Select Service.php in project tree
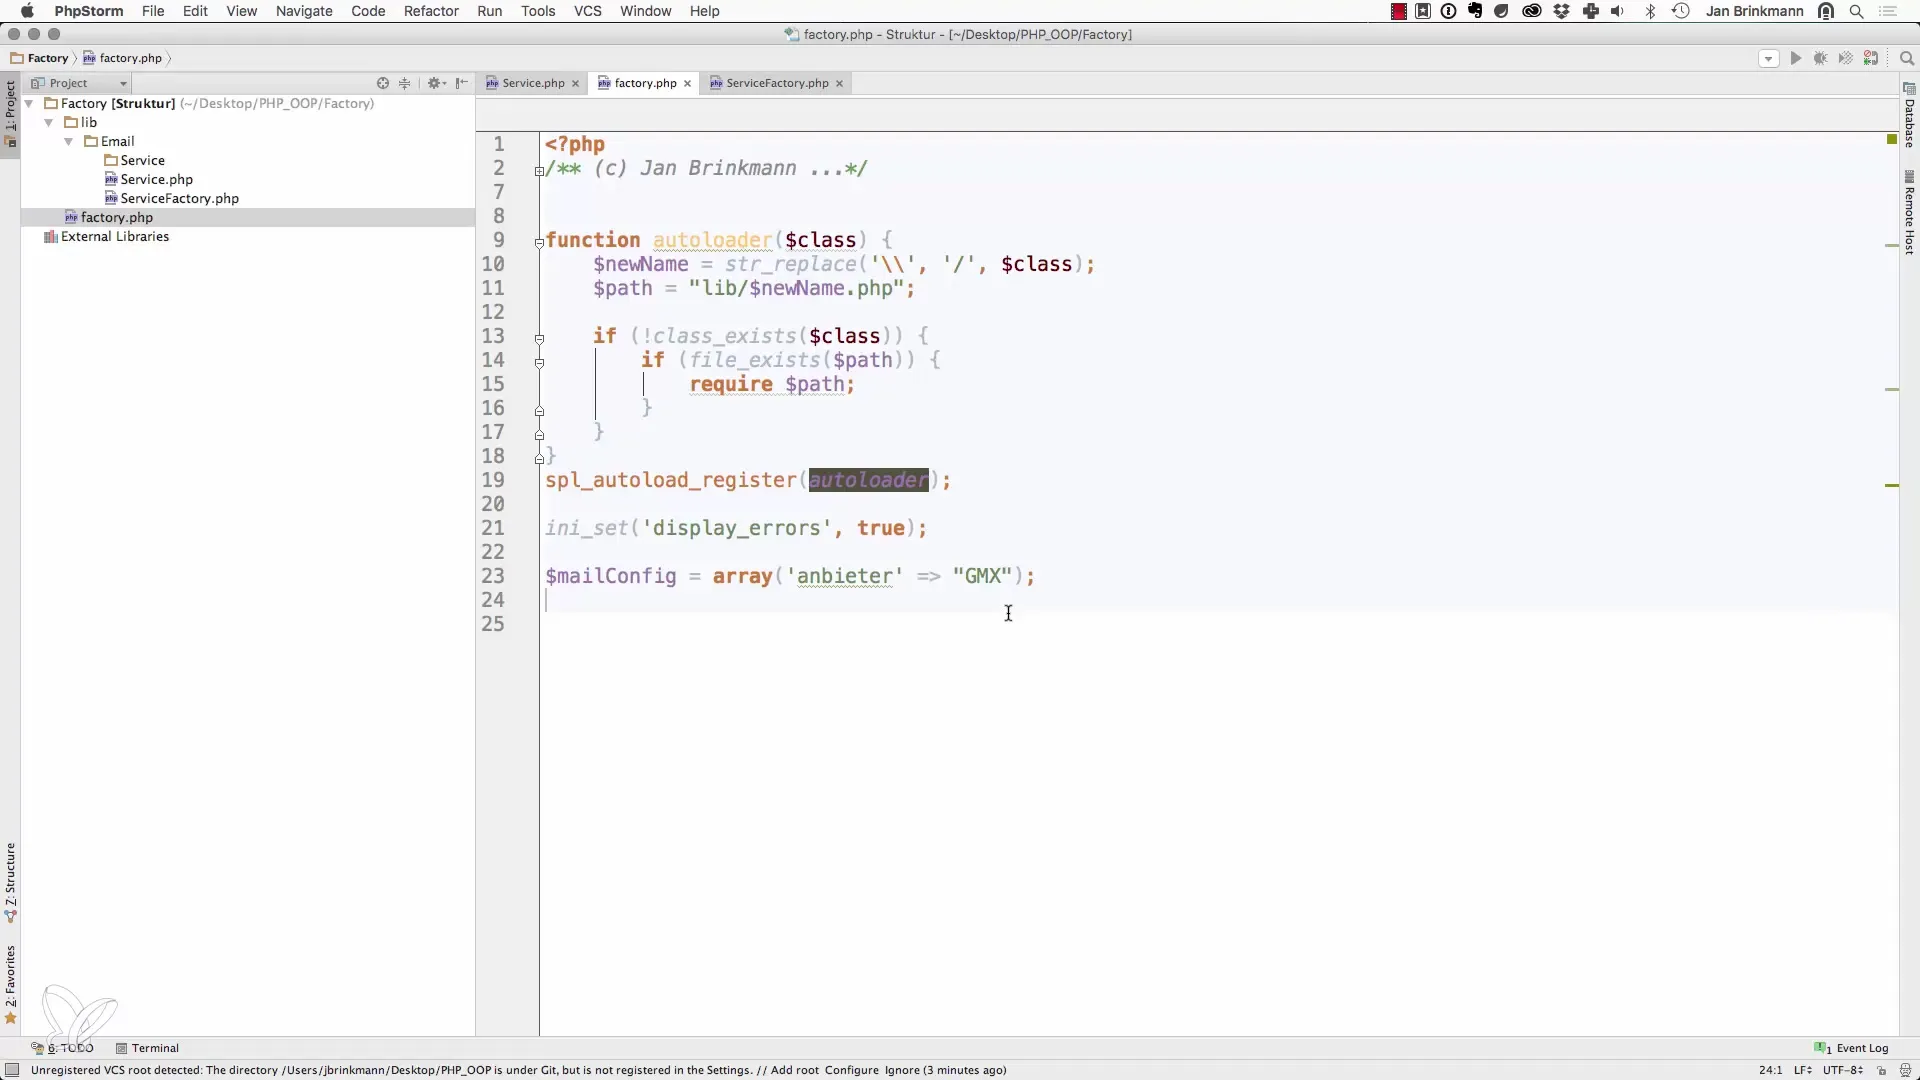1920x1080 pixels. coord(148,180)
